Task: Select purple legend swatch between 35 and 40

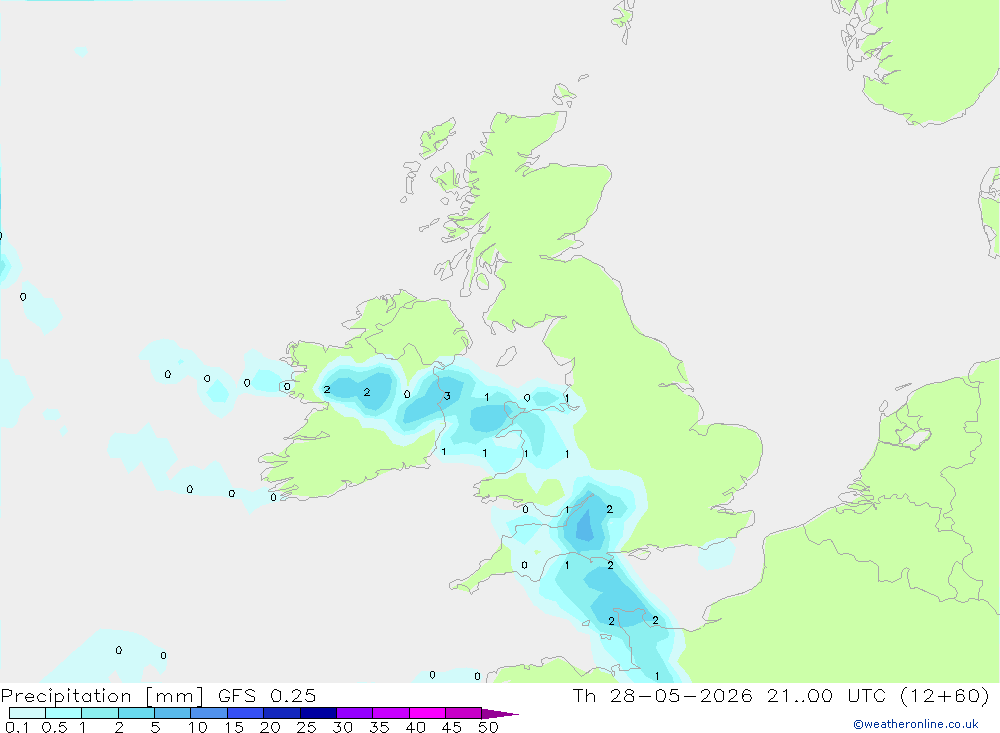Action: click(390, 713)
